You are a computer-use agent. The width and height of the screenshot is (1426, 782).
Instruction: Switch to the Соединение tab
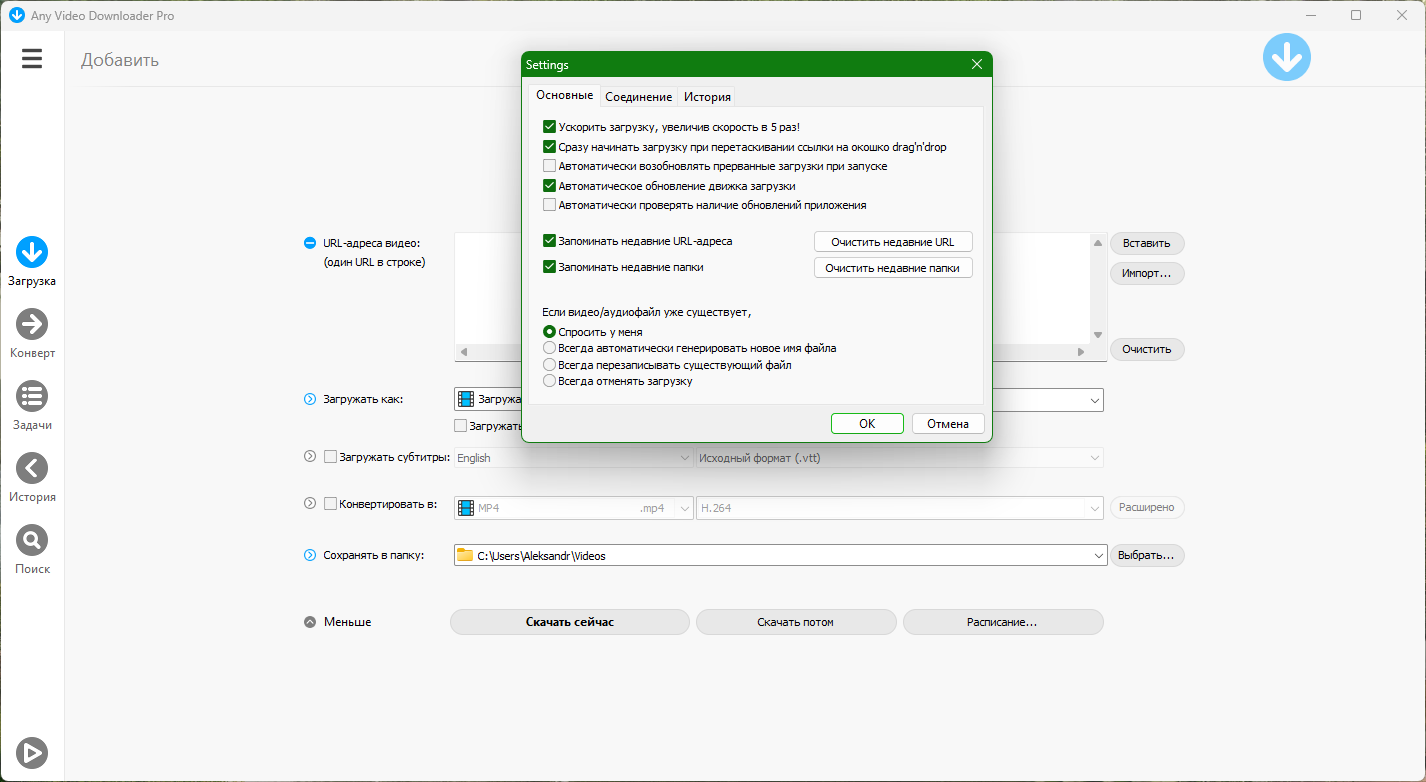[638, 97]
